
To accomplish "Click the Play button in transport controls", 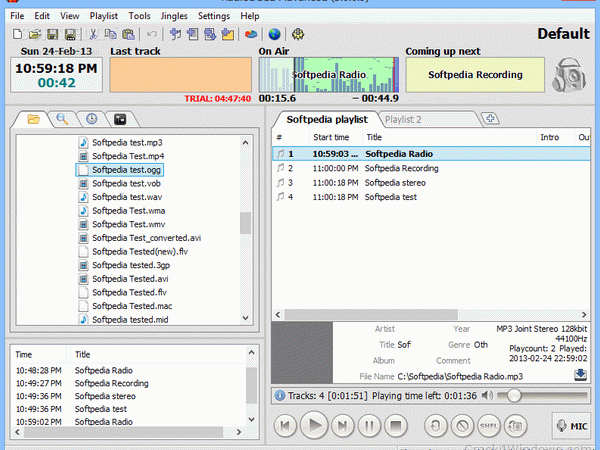I will tap(314, 426).
